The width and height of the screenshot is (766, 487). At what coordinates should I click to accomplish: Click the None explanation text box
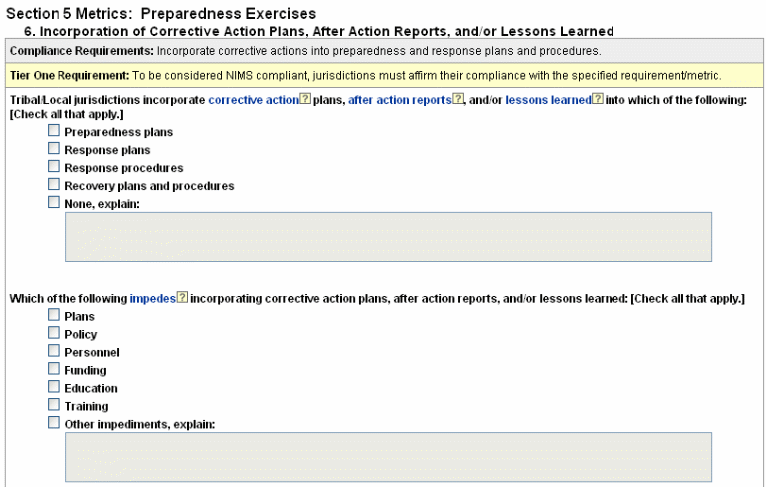(388, 237)
